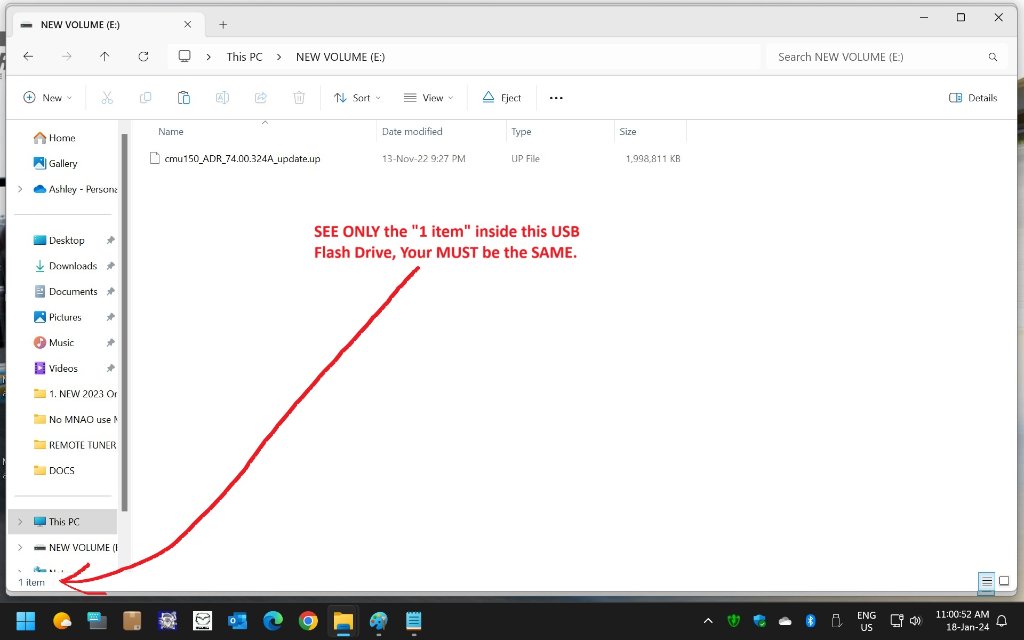The image size is (1024, 640).
Task: Open the 'No MNAO use' folder in sidebar
Action: (75, 419)
